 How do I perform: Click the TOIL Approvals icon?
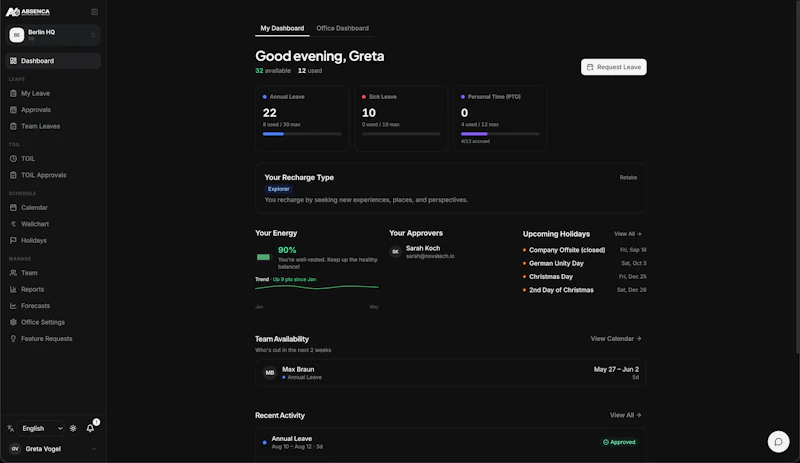[13, 175]
